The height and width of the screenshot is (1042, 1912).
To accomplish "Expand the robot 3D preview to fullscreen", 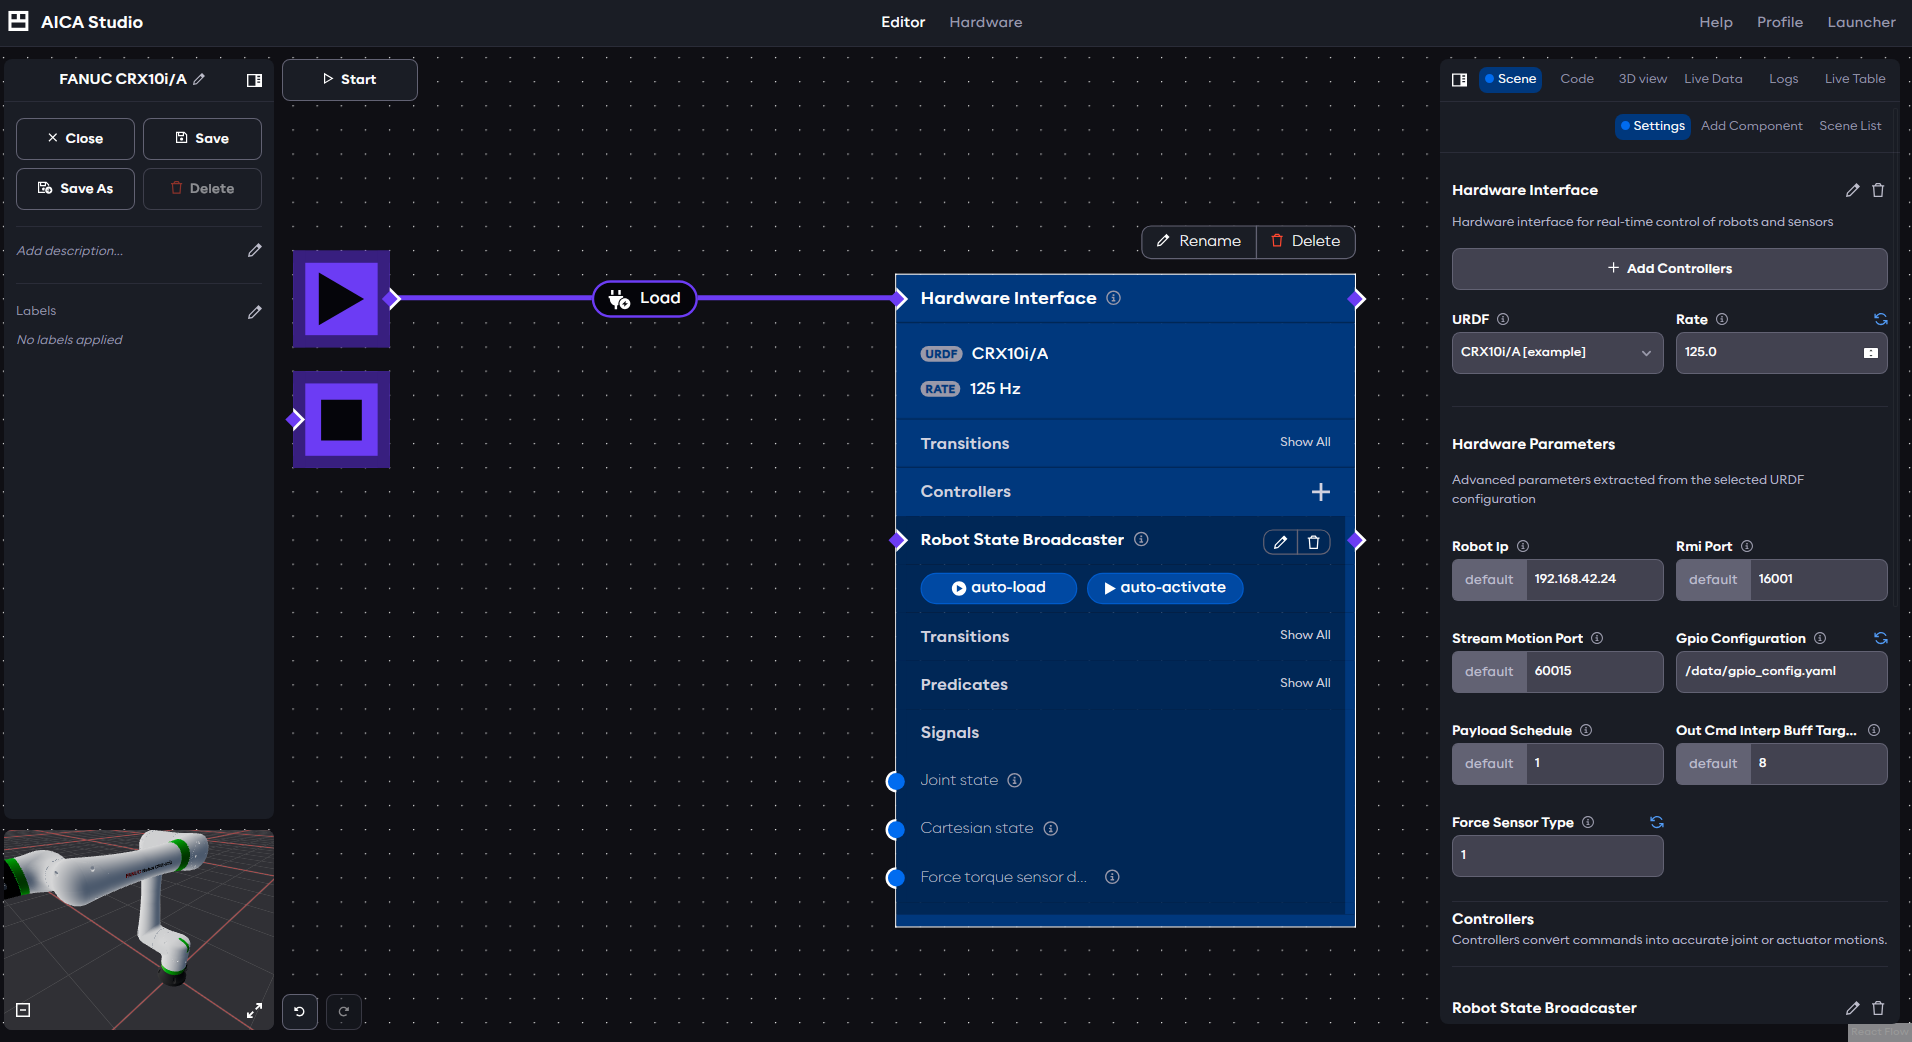I will point(255,1011).
